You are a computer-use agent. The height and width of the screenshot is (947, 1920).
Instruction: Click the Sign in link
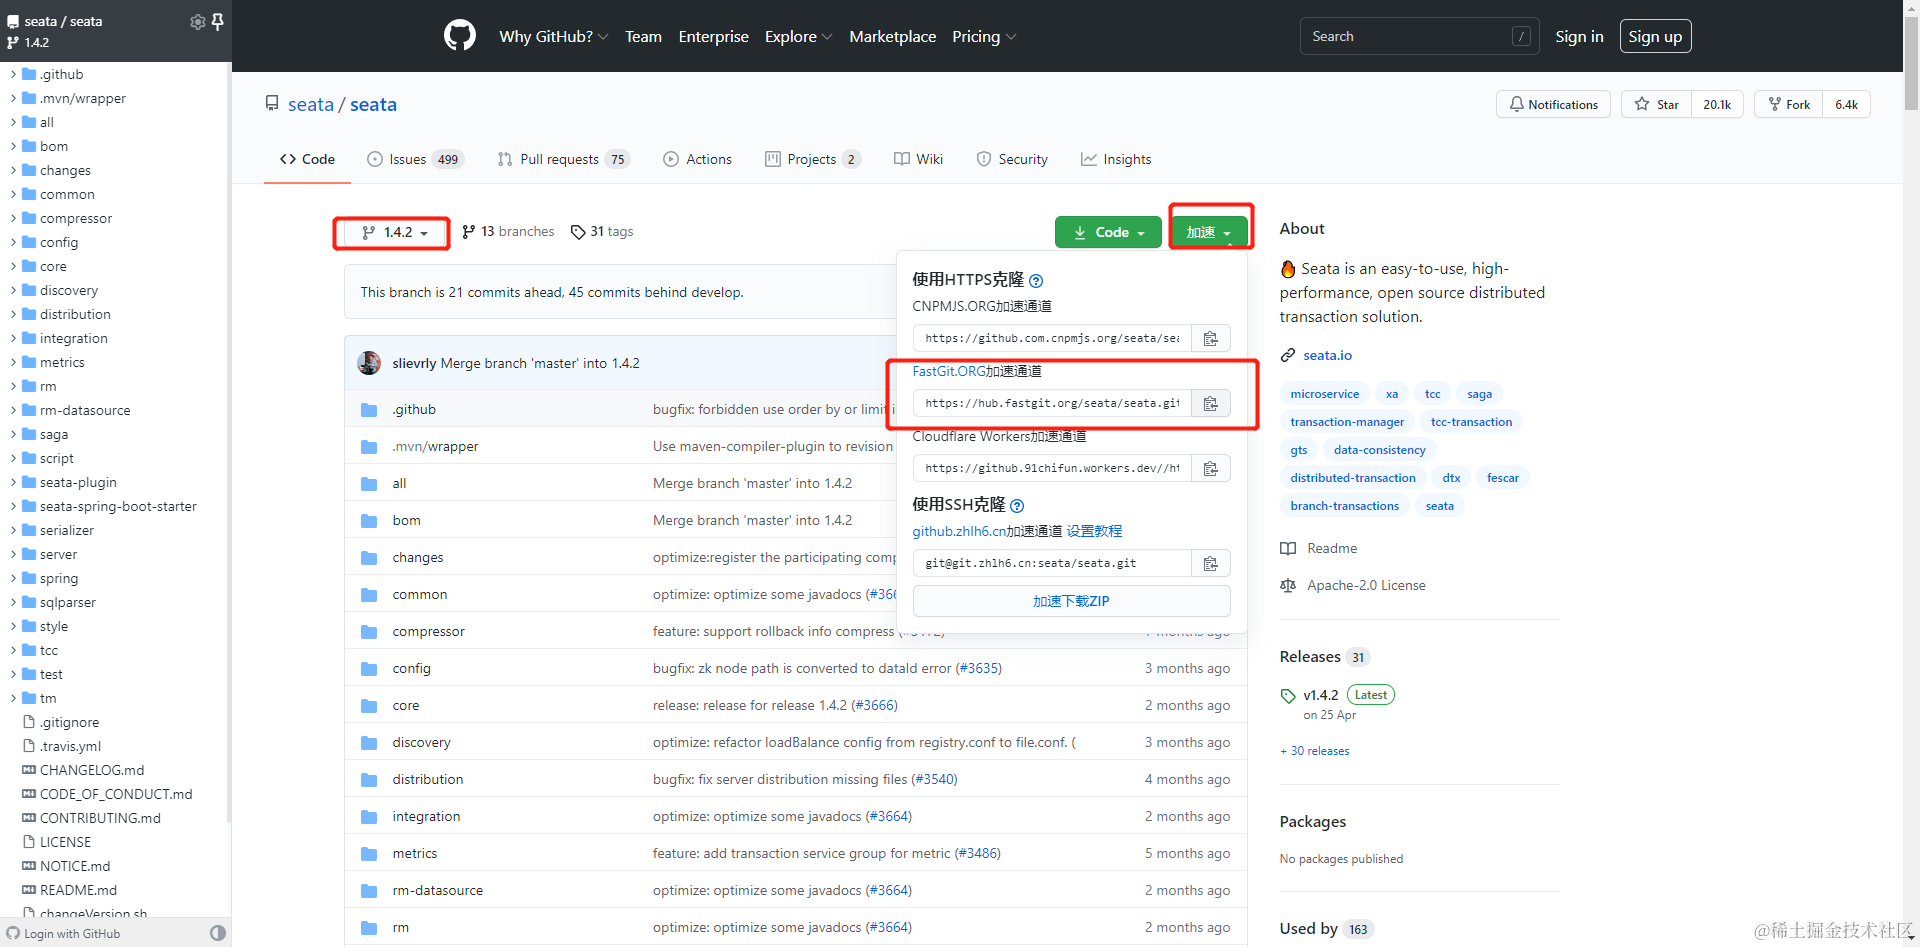[1579, 36]
